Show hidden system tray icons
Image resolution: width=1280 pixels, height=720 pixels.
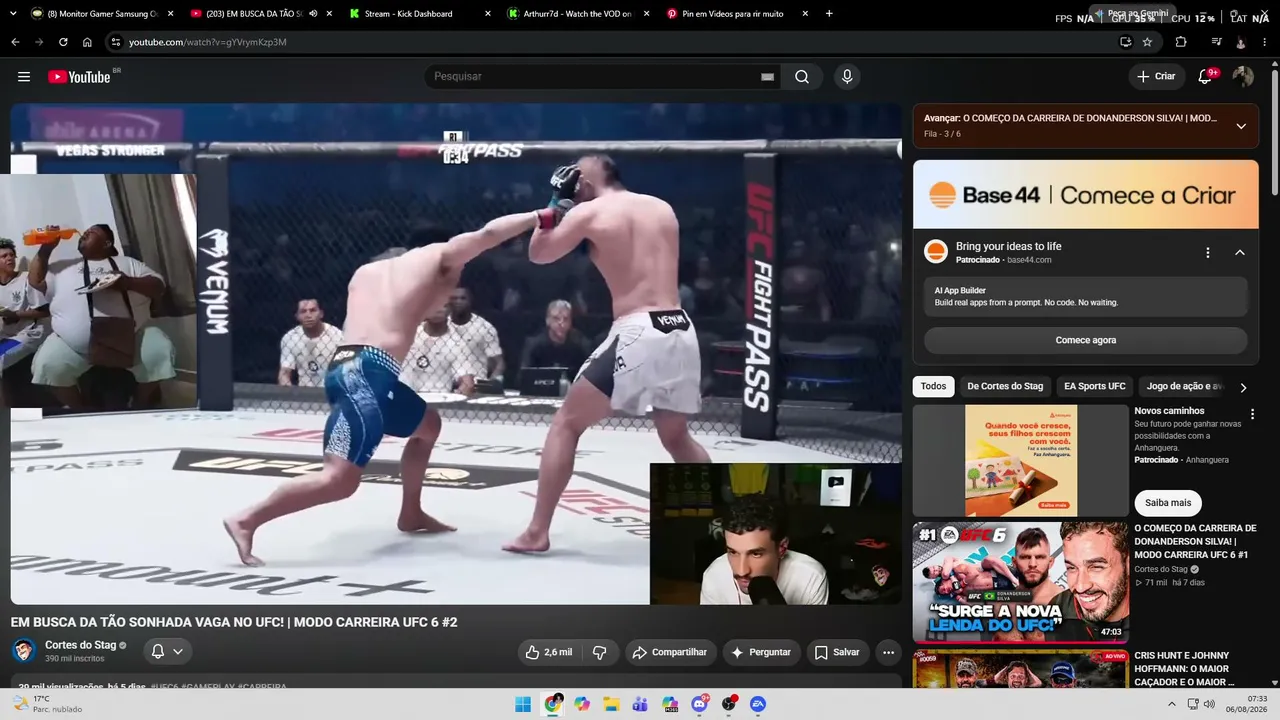pyautogui.click(x=1172, y=704)
